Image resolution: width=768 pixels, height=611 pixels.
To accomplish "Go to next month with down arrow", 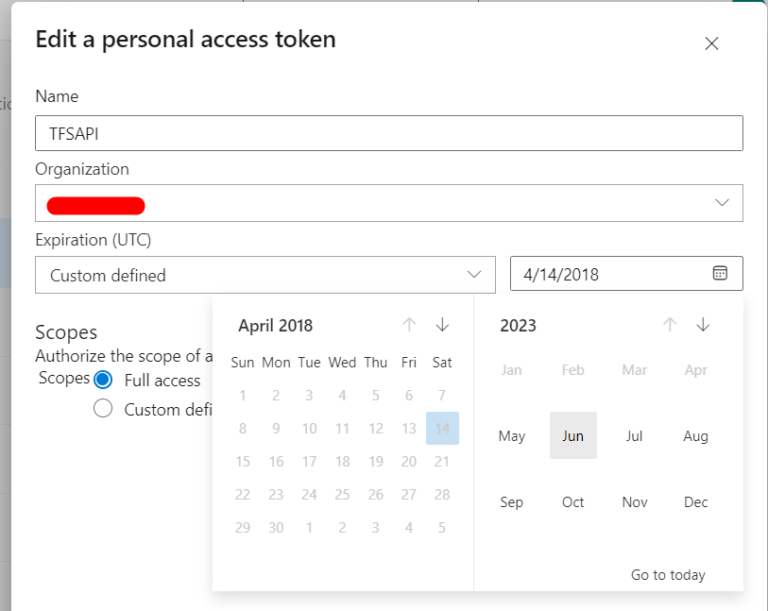I will click(x=442, y=325).
